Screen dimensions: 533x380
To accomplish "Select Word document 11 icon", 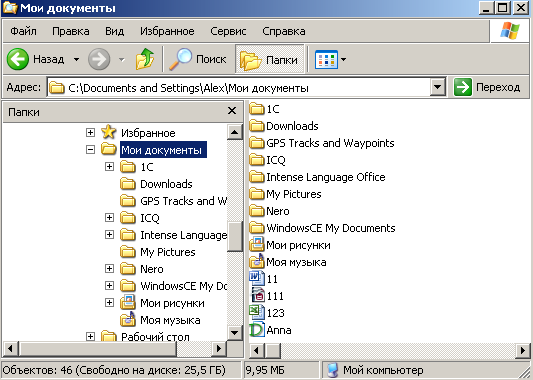I will coord(257,278).
